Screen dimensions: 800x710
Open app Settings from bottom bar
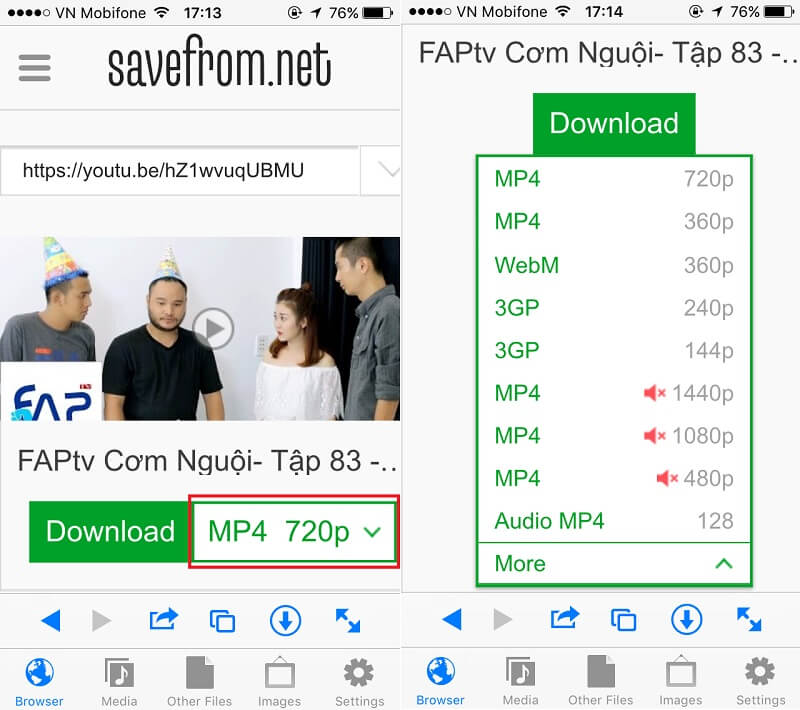[x=359, y=680]
